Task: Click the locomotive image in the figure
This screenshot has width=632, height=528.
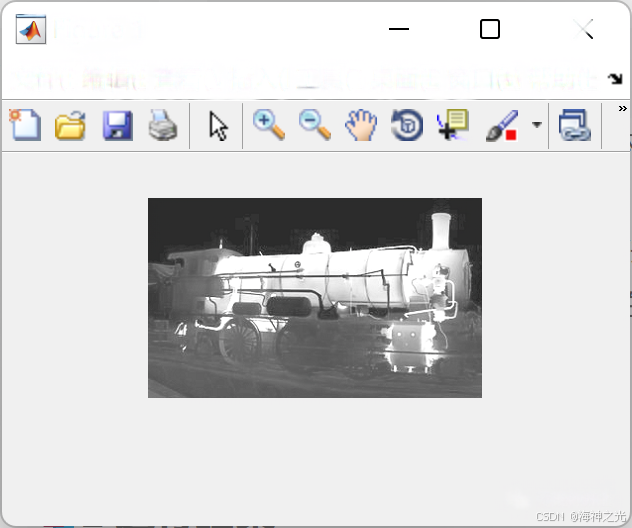Action: click(315, 298)
